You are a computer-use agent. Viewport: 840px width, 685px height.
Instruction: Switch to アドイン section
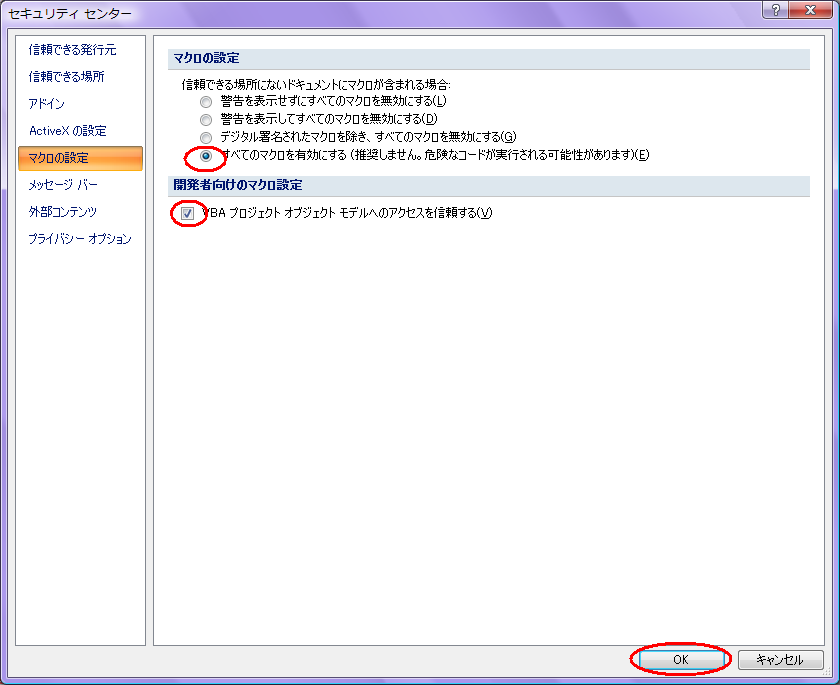[47, 103]
